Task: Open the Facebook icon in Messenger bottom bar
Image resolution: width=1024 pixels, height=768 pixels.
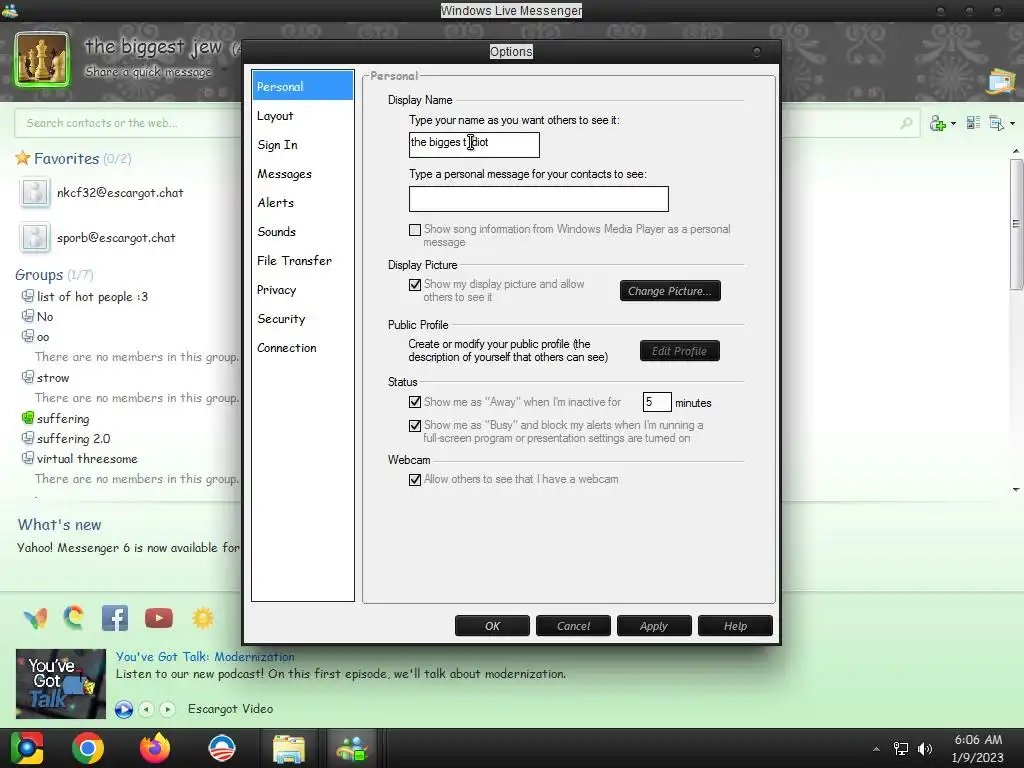Action: coord(115,618)
